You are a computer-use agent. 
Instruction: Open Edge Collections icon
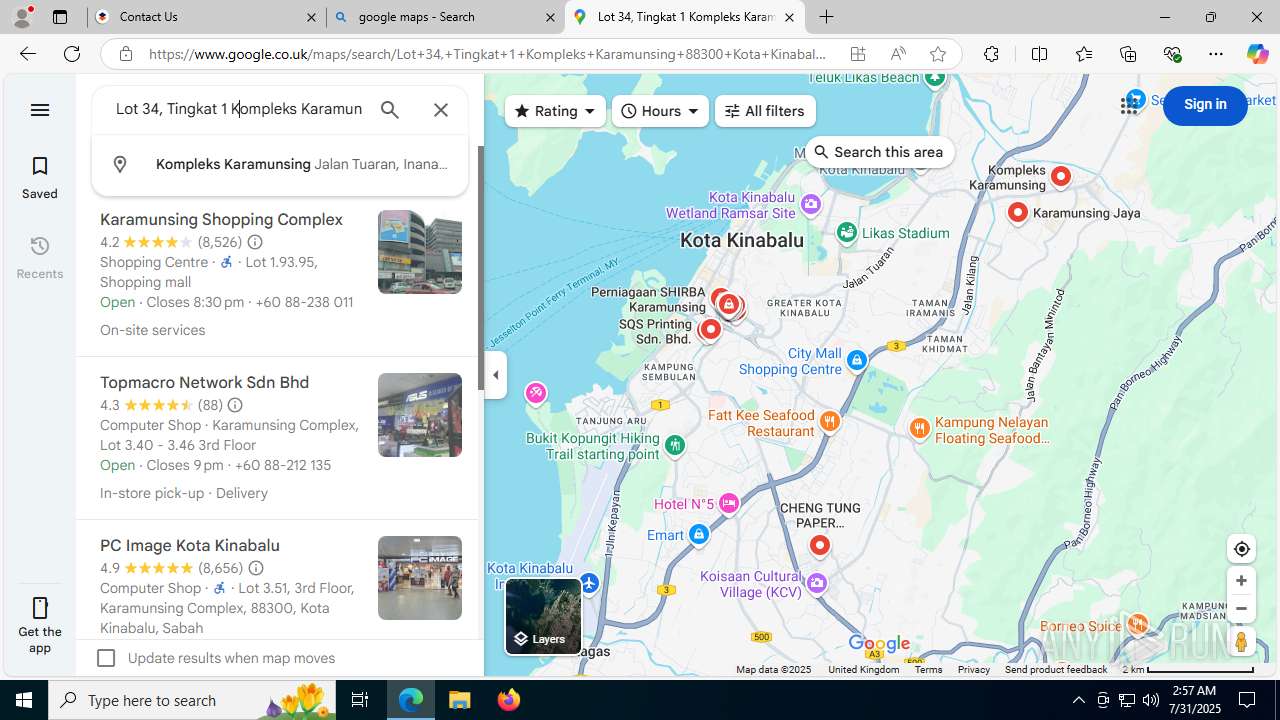pyautogui.click(x=1128, y=54)
